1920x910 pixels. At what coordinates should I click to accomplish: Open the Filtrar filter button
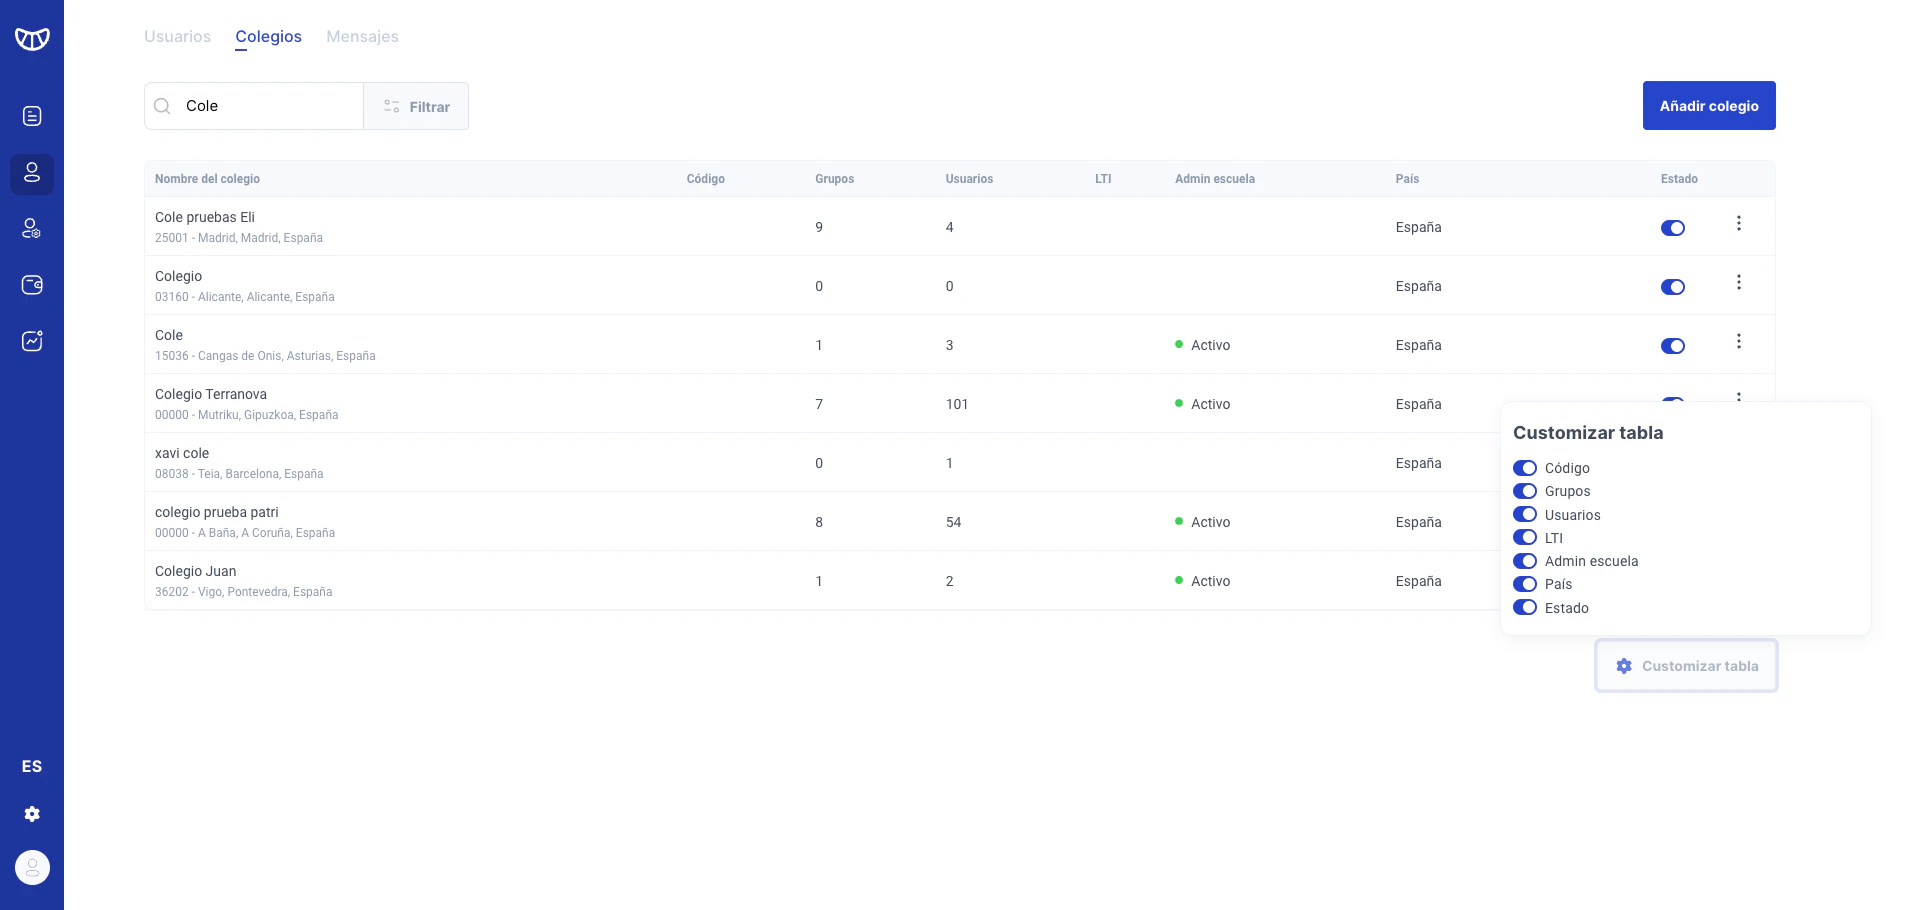[416, 106]
